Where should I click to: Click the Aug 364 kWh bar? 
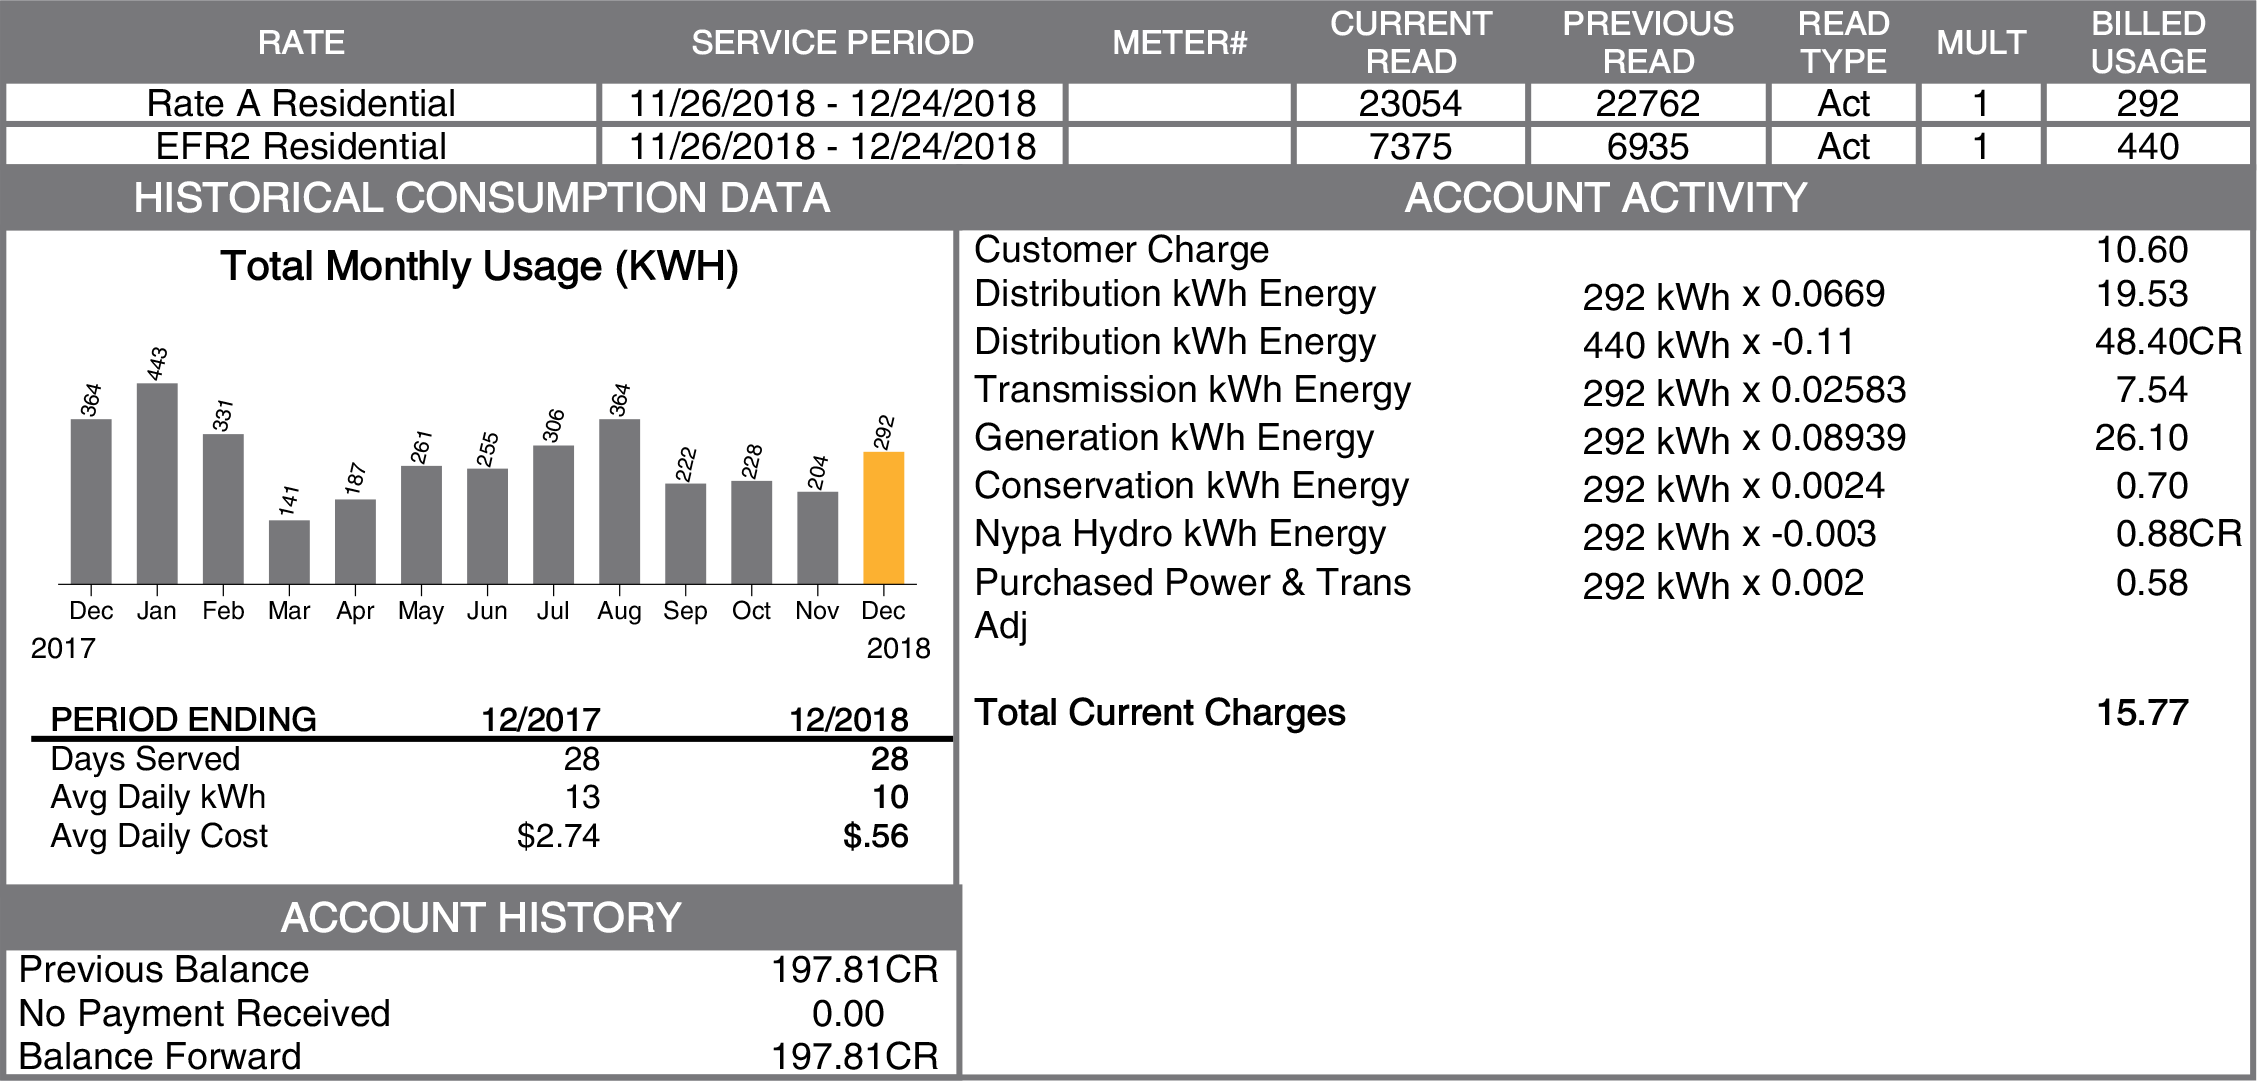click(619, 502)
